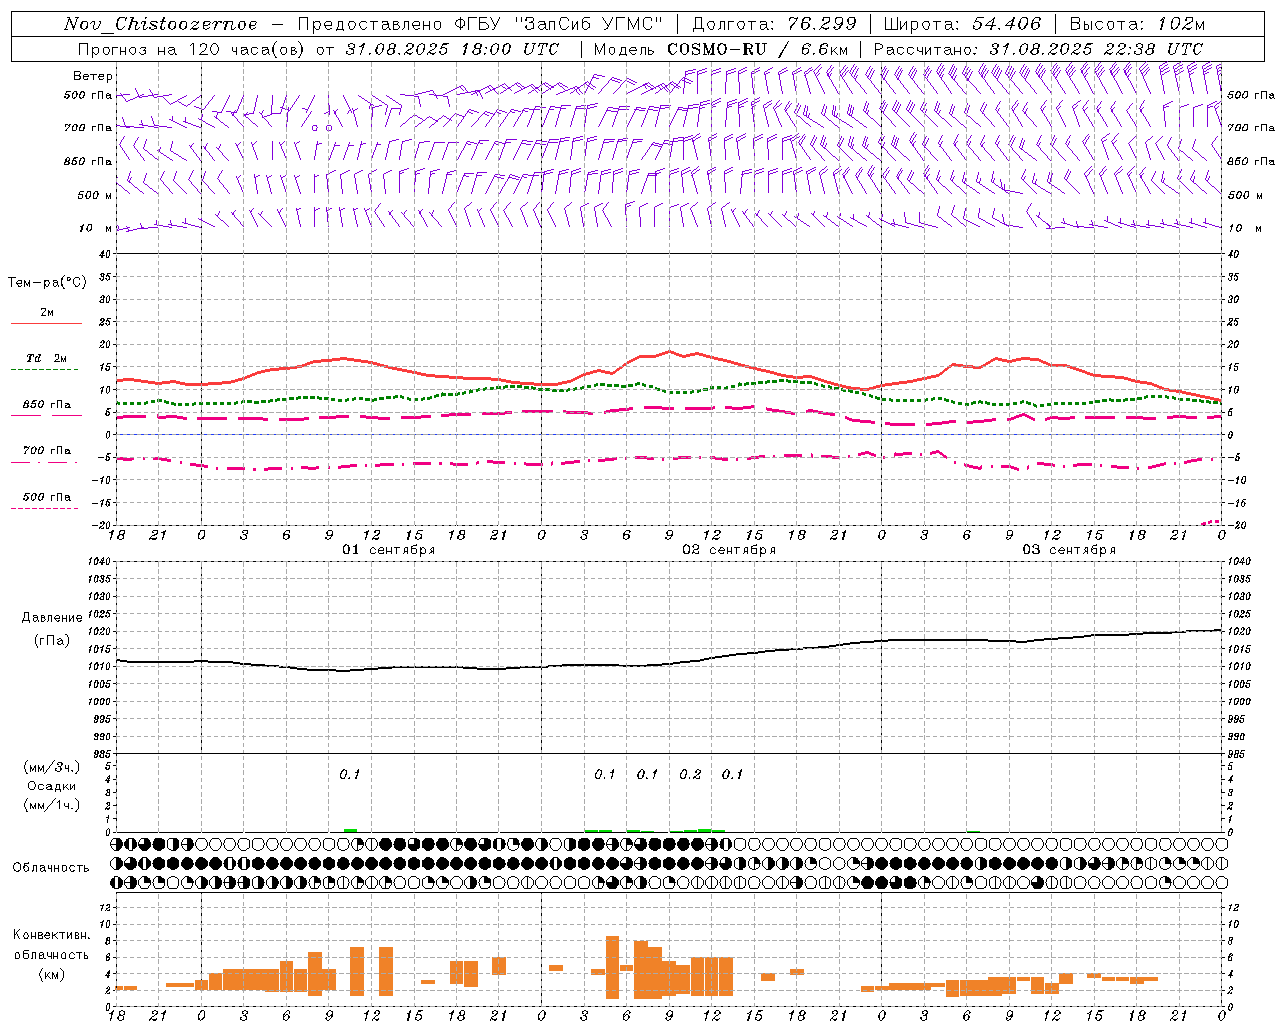The height and width of the screenshot is (1024, 1280).
Task: Click the 500 гПа temperature legend entry
Action: point(47,497)
